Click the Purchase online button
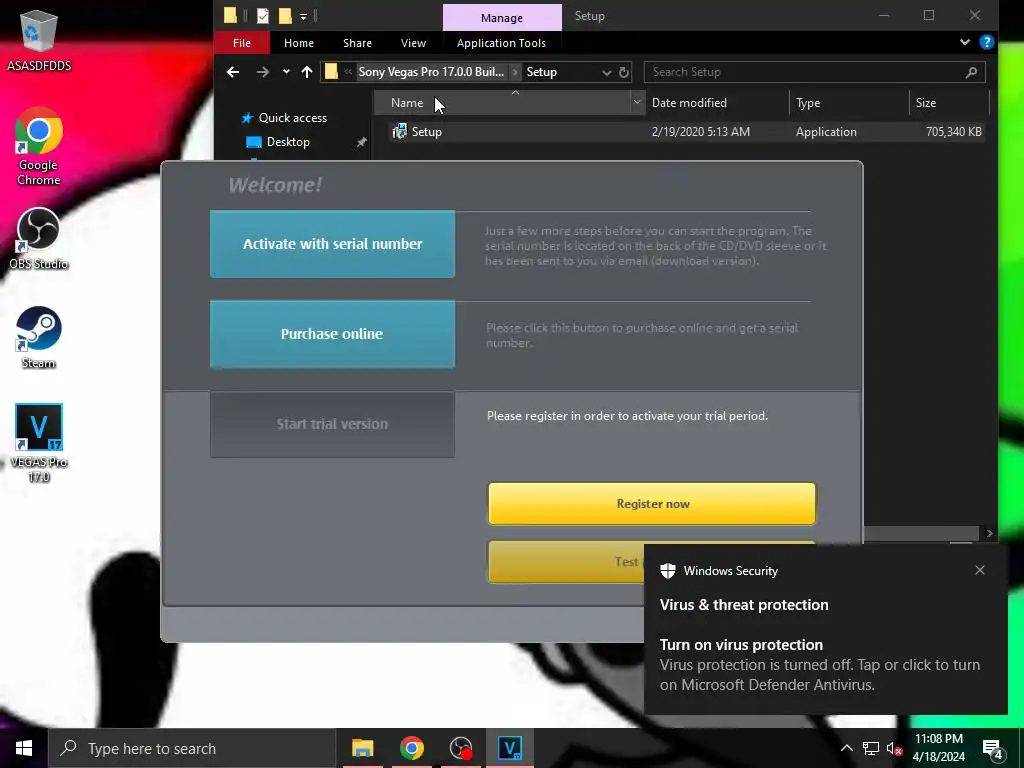 332,334
